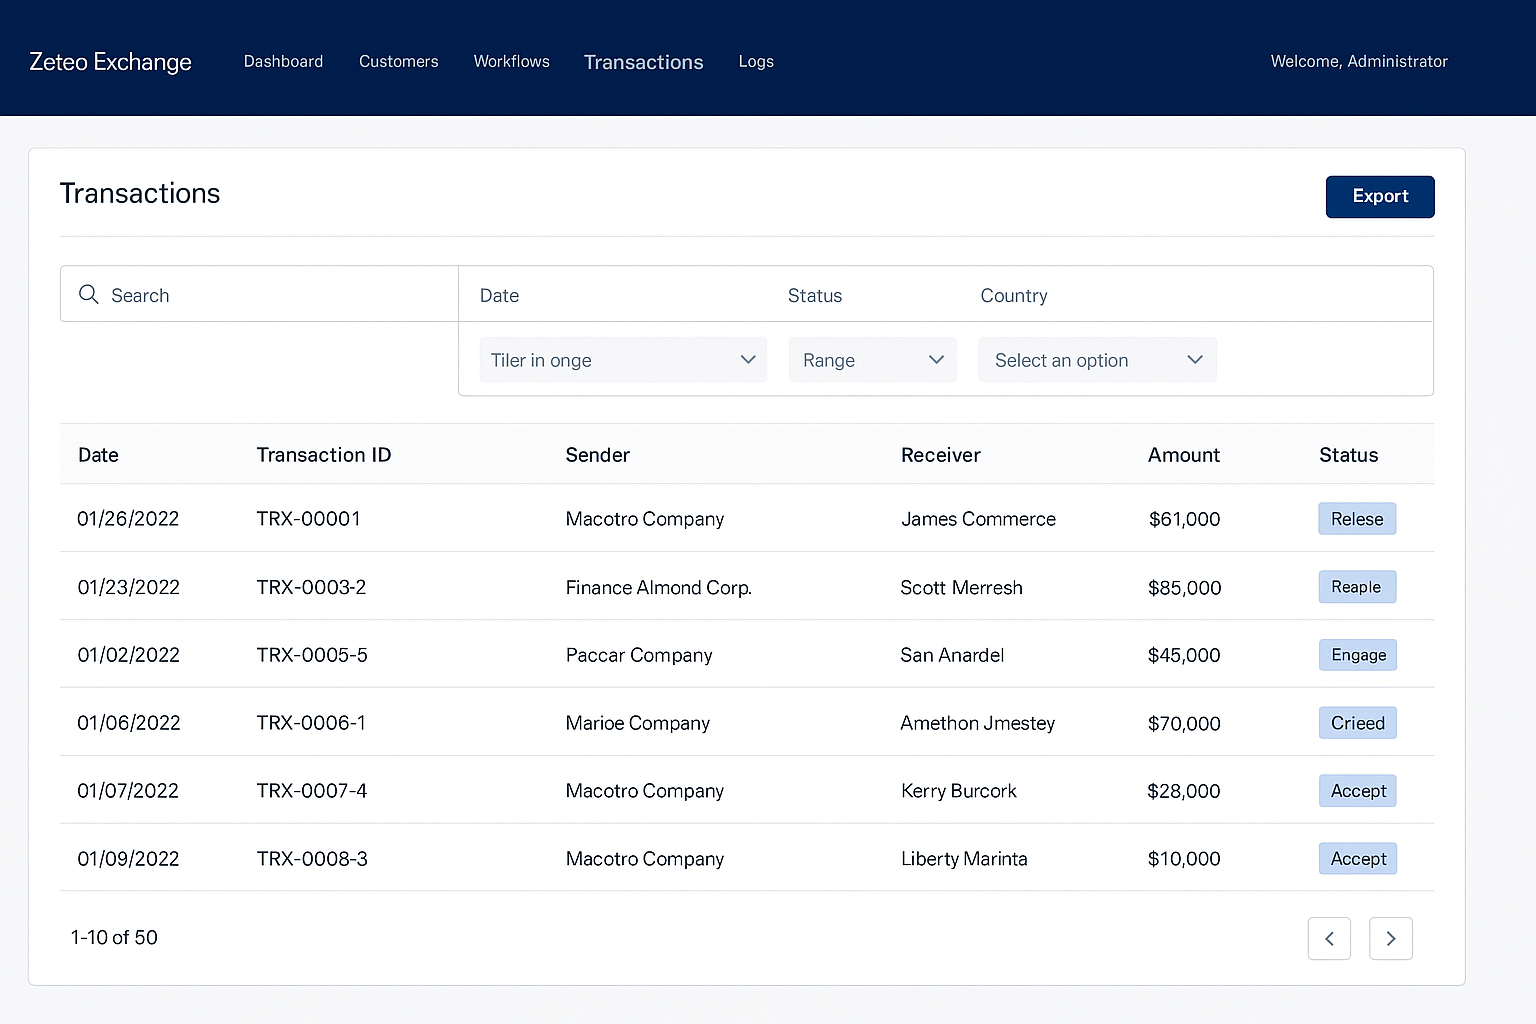Go to the previous page of transactions
This screenshot has height=1024, width=1536.
coord(1329,938)
